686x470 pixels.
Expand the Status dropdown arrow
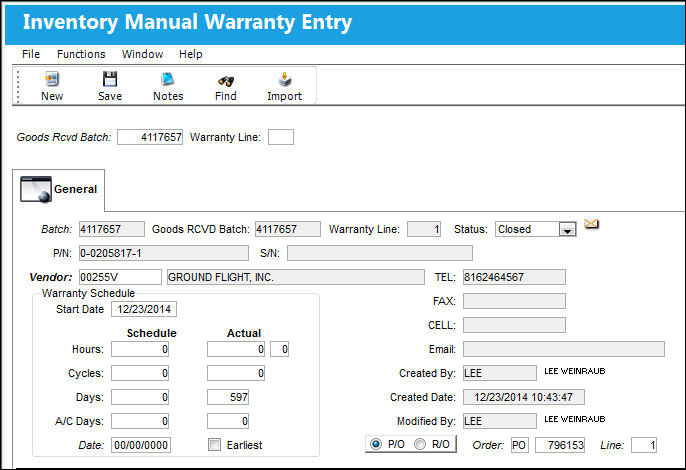click(x=567, y=229)
